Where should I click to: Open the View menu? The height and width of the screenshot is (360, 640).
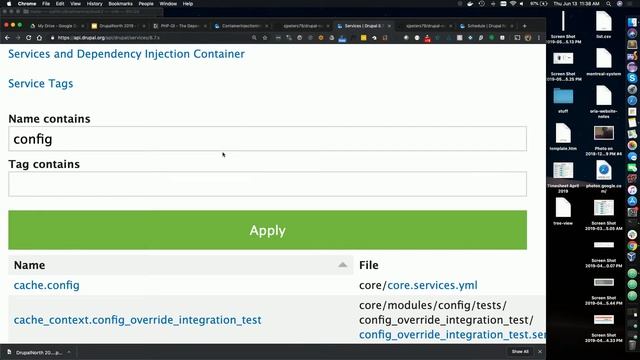(x=75, y=4)
